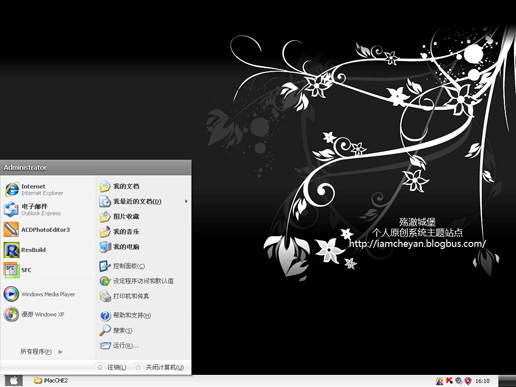Click the 图片收藏 menu label
This screenshot has width=516, height=387.
tap(126, 216)
